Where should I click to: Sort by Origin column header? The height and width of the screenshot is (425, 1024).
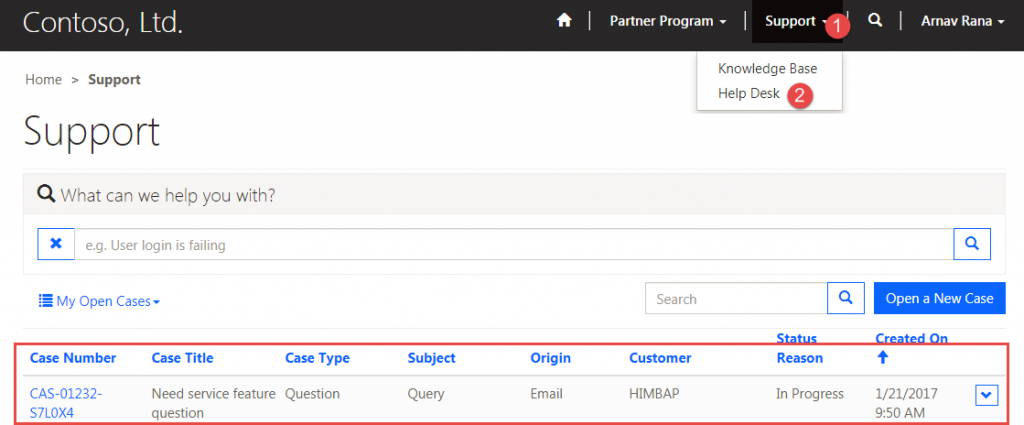(x=551, y=358)
